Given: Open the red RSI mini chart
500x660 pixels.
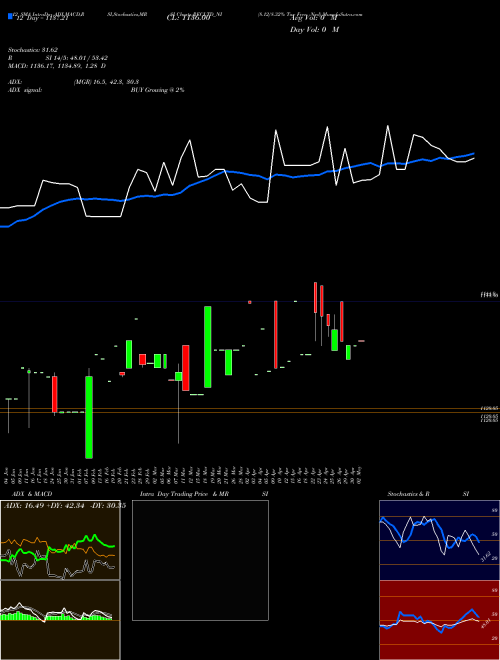Looking at the screenshot, I should point(439,620).
